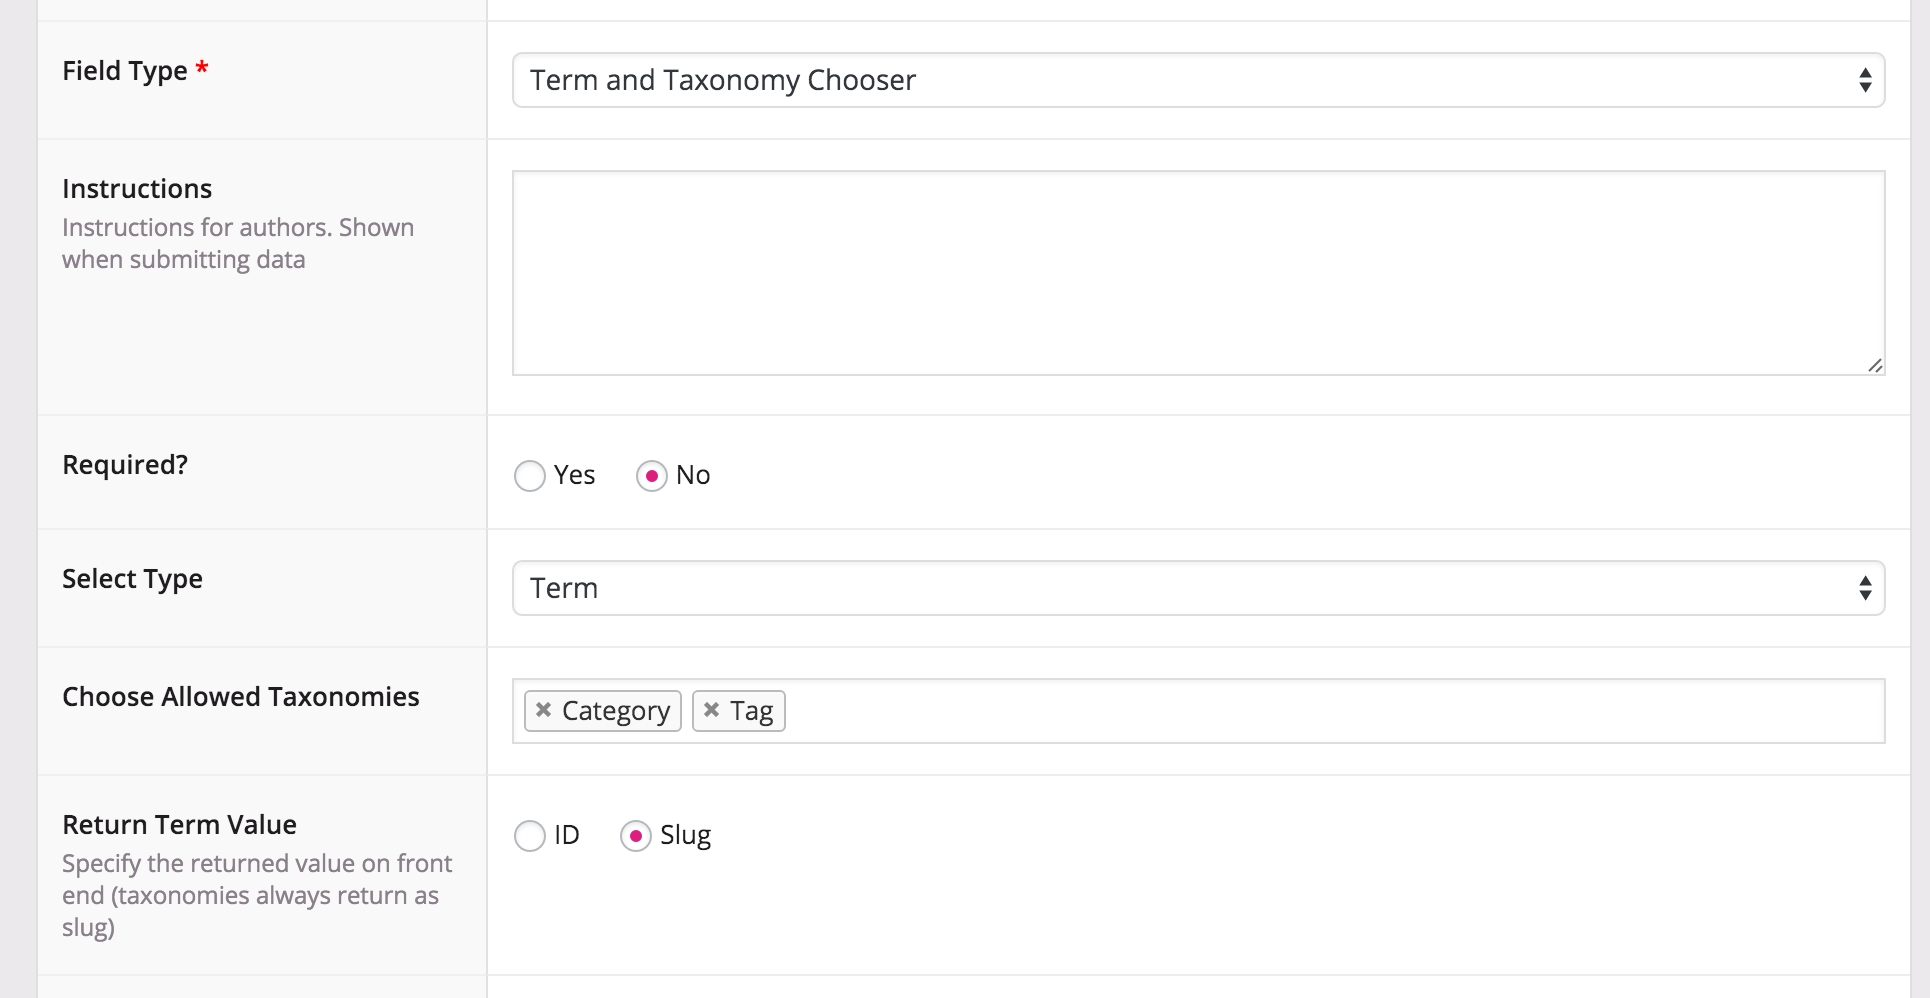
Task: Click the Choose Allowed Taxonomies label
Action: (240, 697)
